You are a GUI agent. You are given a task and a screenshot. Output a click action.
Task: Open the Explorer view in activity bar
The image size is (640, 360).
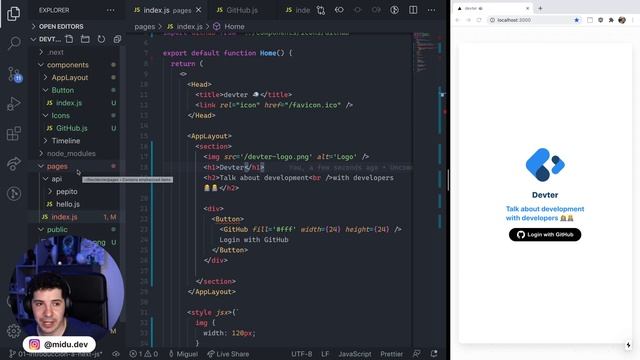(x=13, y=13)
